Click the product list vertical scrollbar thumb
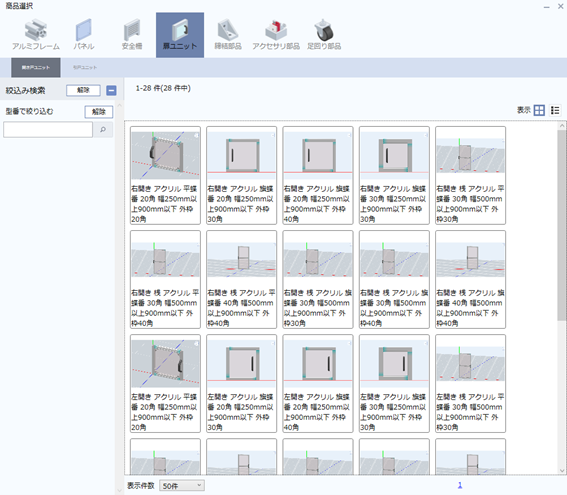Screen dimensions: 567x495 tap(562, 225)
